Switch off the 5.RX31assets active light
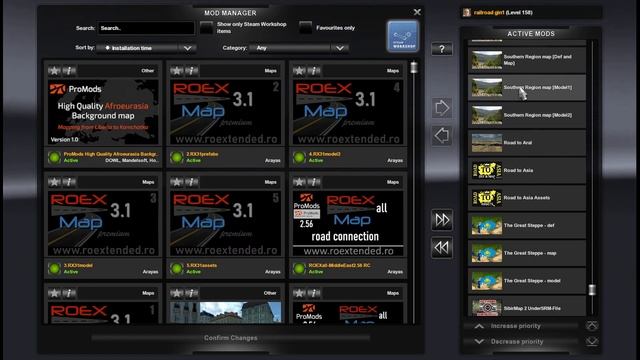 [177, 268]
